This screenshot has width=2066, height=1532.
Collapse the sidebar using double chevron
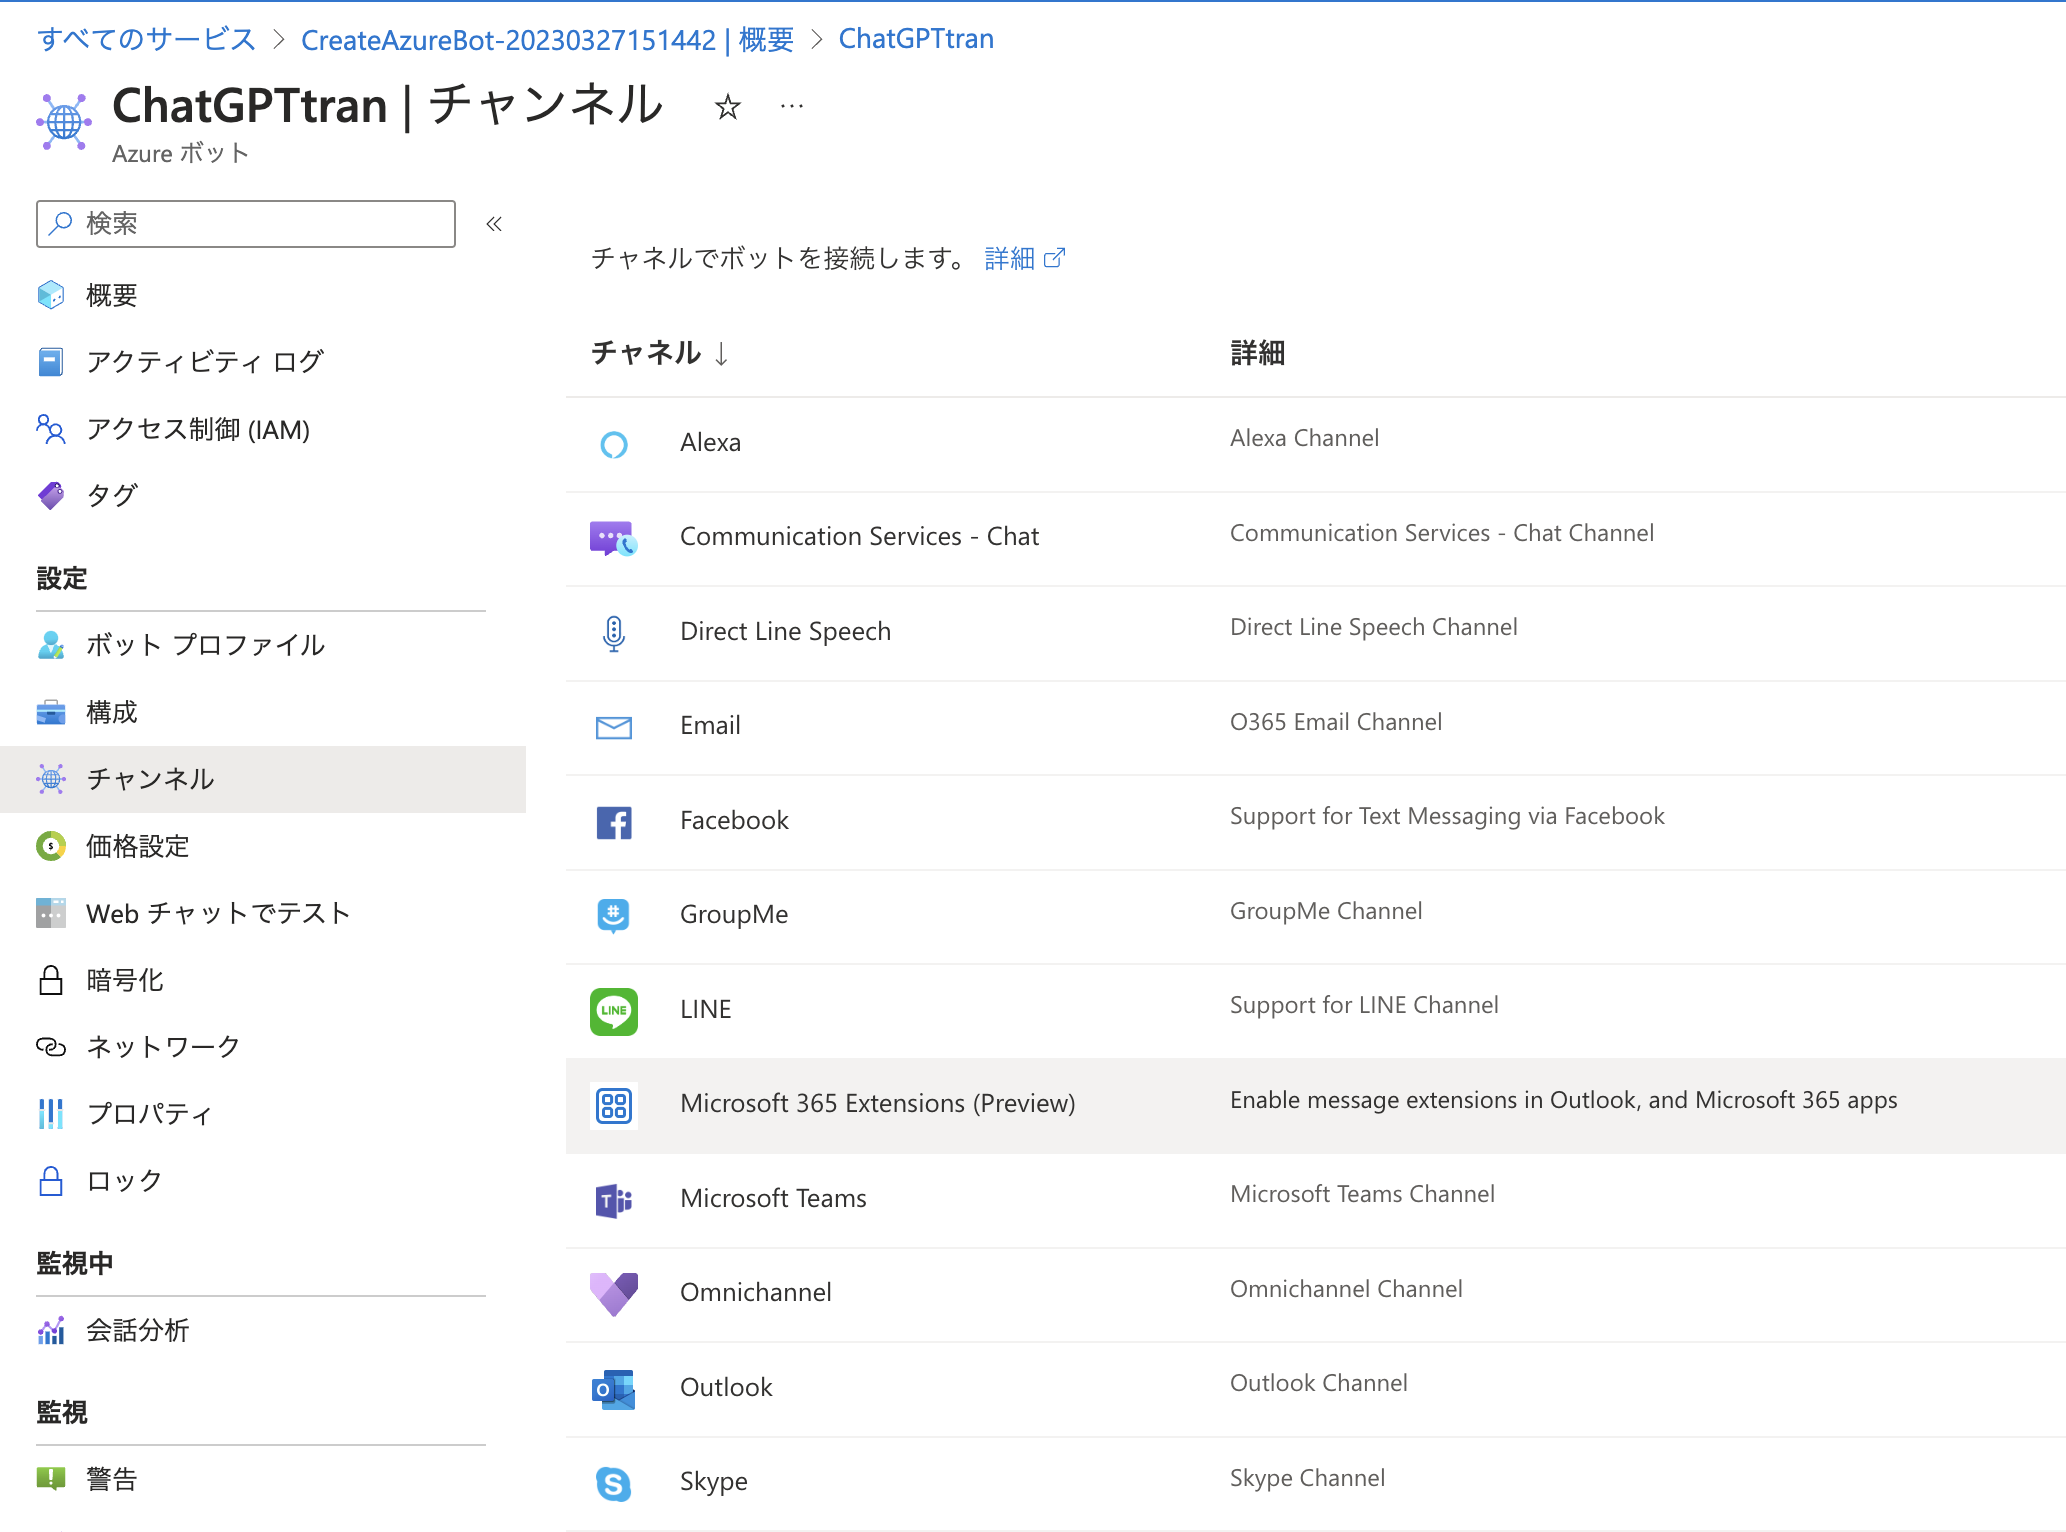[494, 224]
